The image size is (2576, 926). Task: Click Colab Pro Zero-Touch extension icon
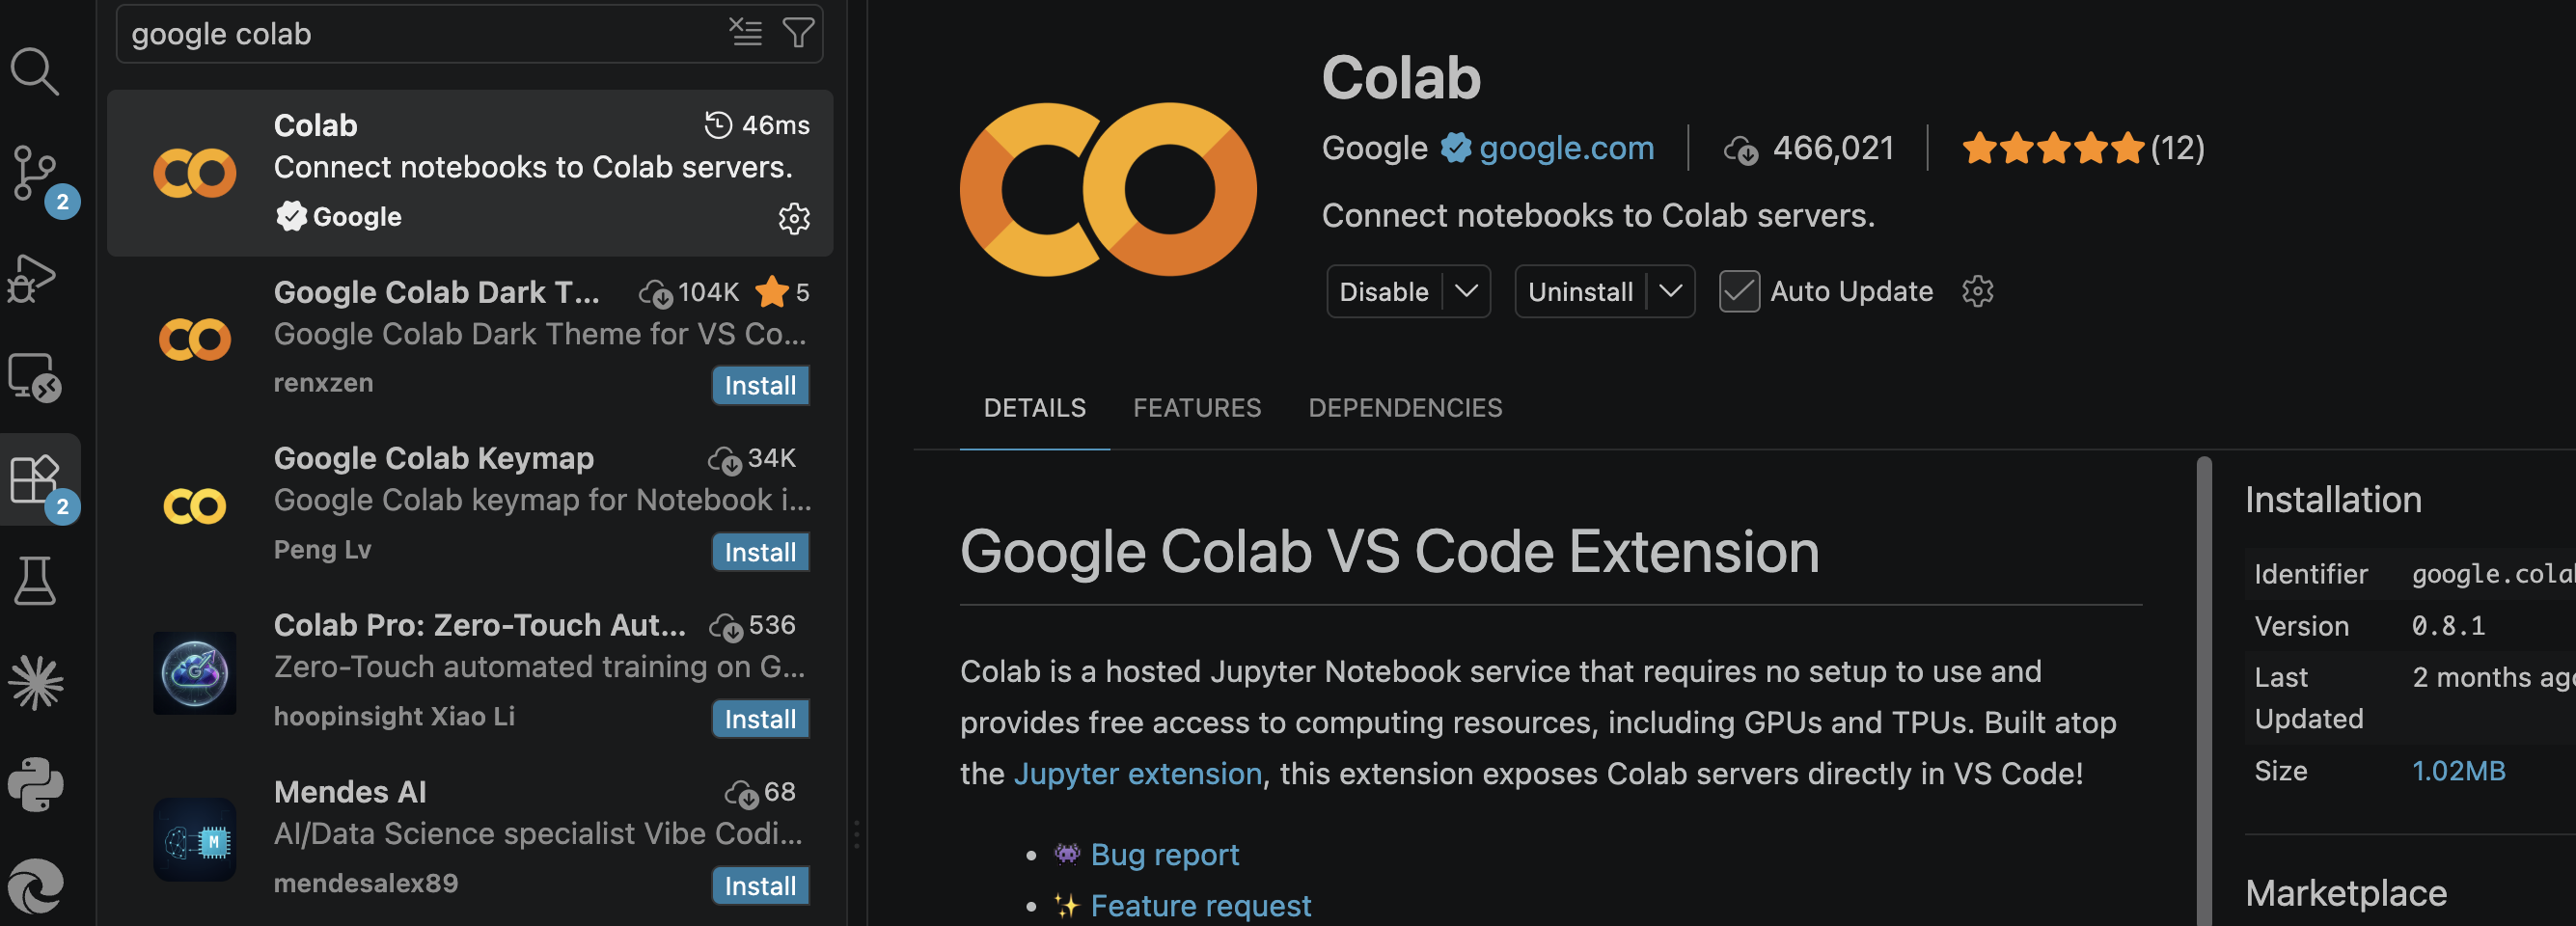pos(195,673)
